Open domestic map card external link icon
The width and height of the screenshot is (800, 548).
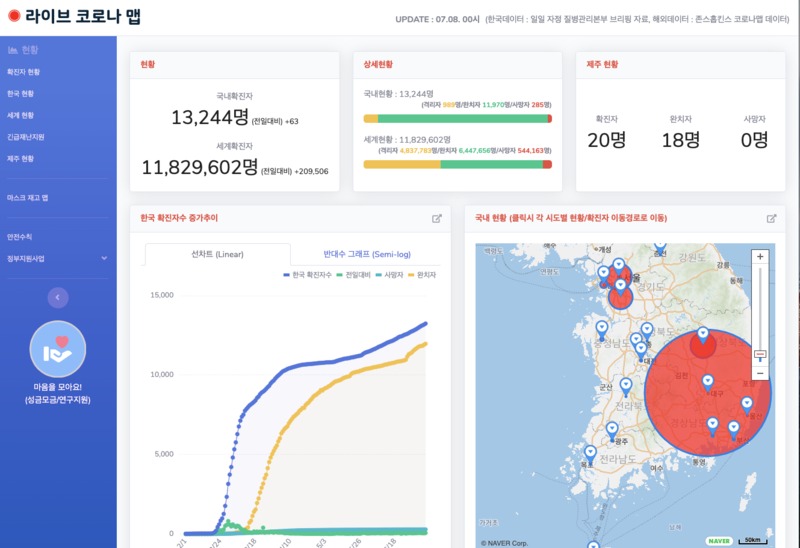click(x=771, y=218)
